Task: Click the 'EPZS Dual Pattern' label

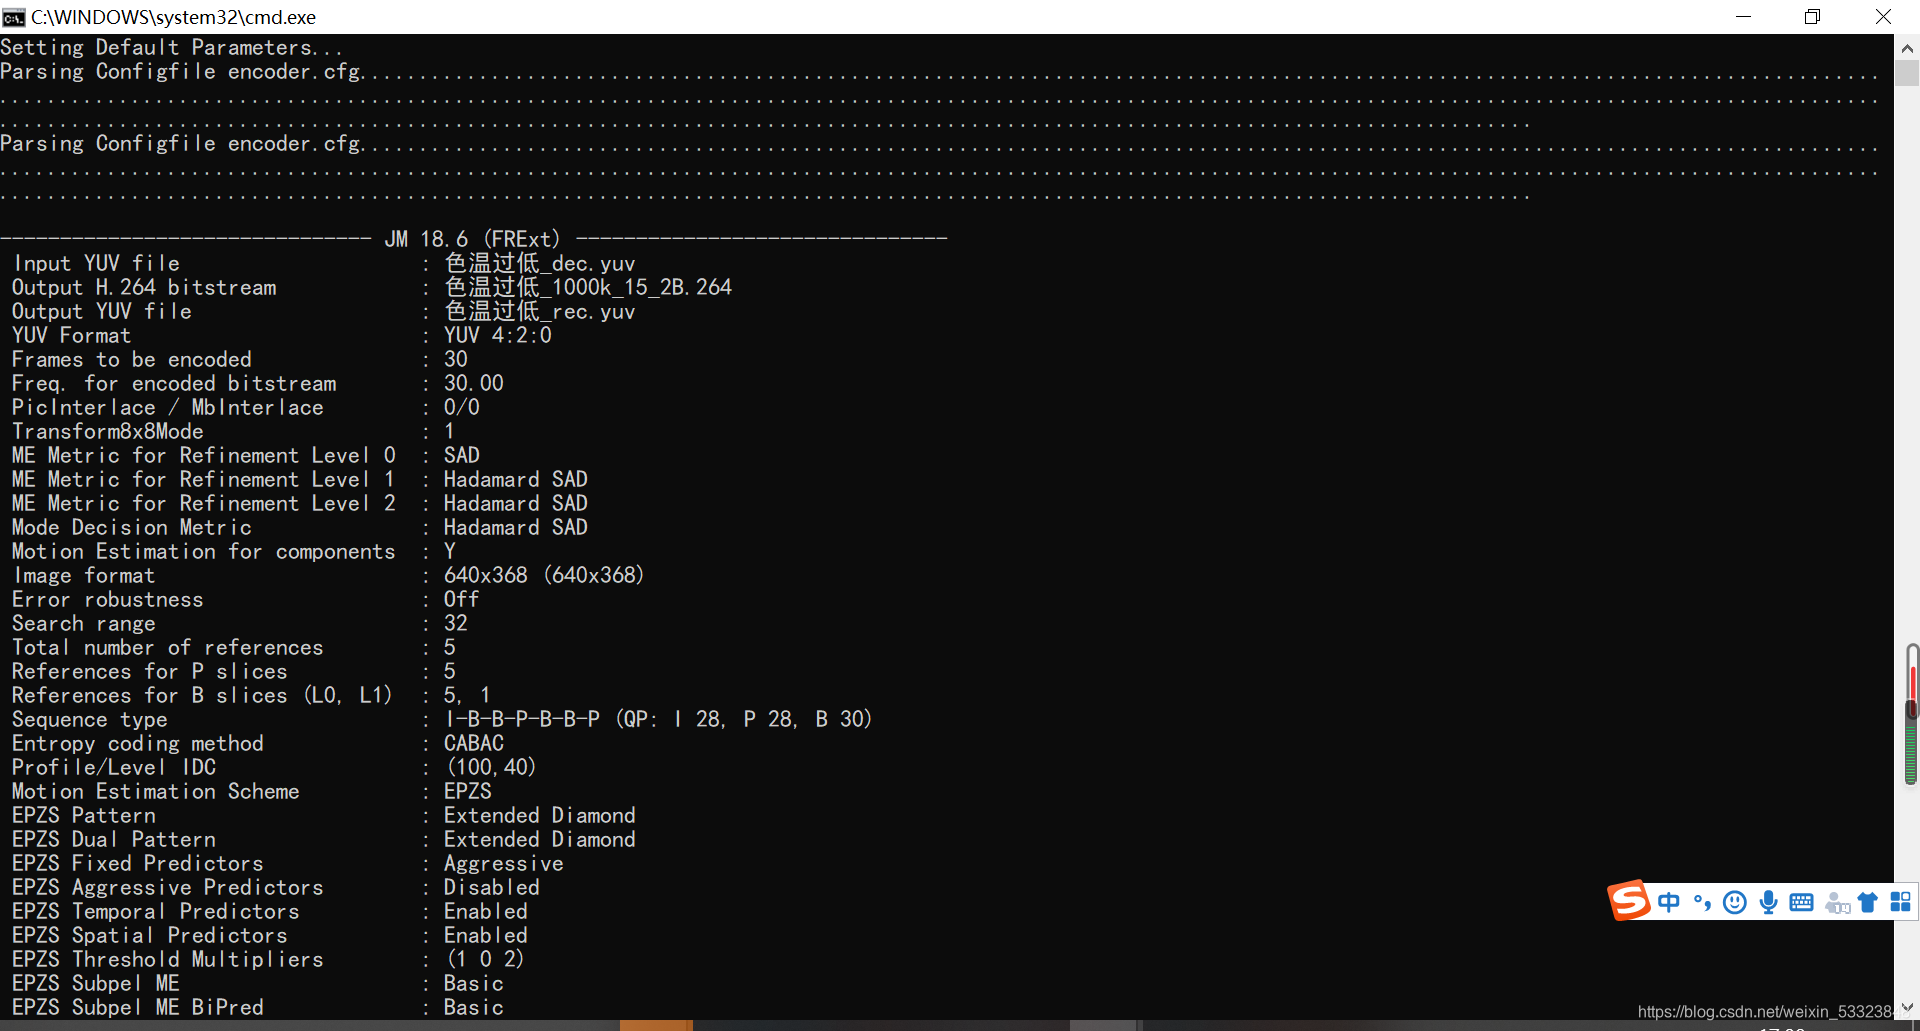Action: 114,840
